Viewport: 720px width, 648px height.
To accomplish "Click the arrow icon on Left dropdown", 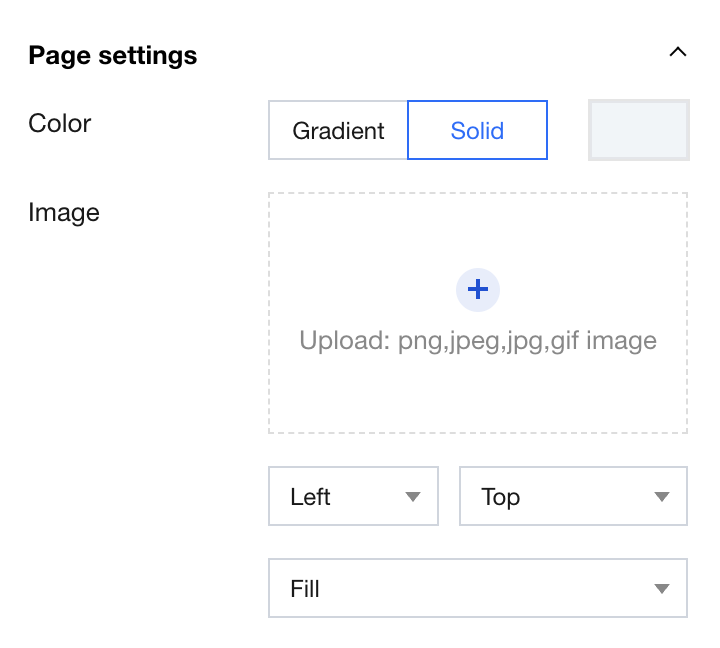I will pyautogui.click(x=412, y=497).
